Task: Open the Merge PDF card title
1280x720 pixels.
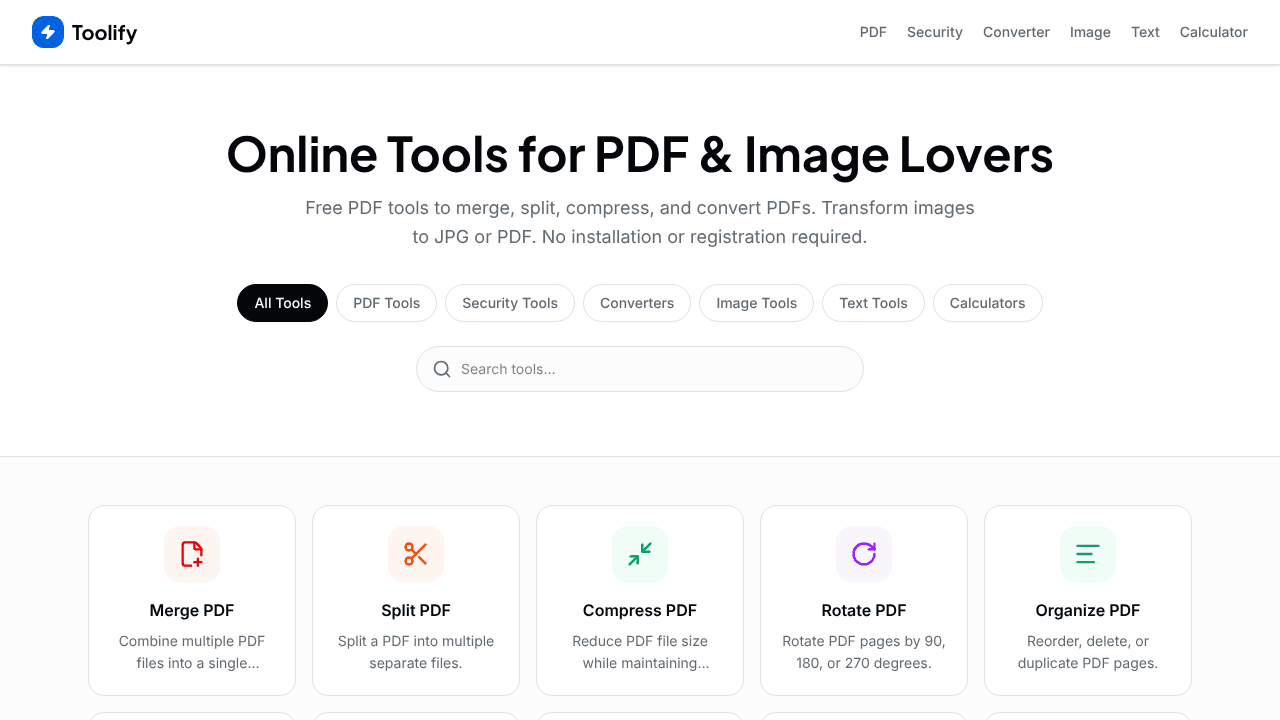Action: click(192, 610)
